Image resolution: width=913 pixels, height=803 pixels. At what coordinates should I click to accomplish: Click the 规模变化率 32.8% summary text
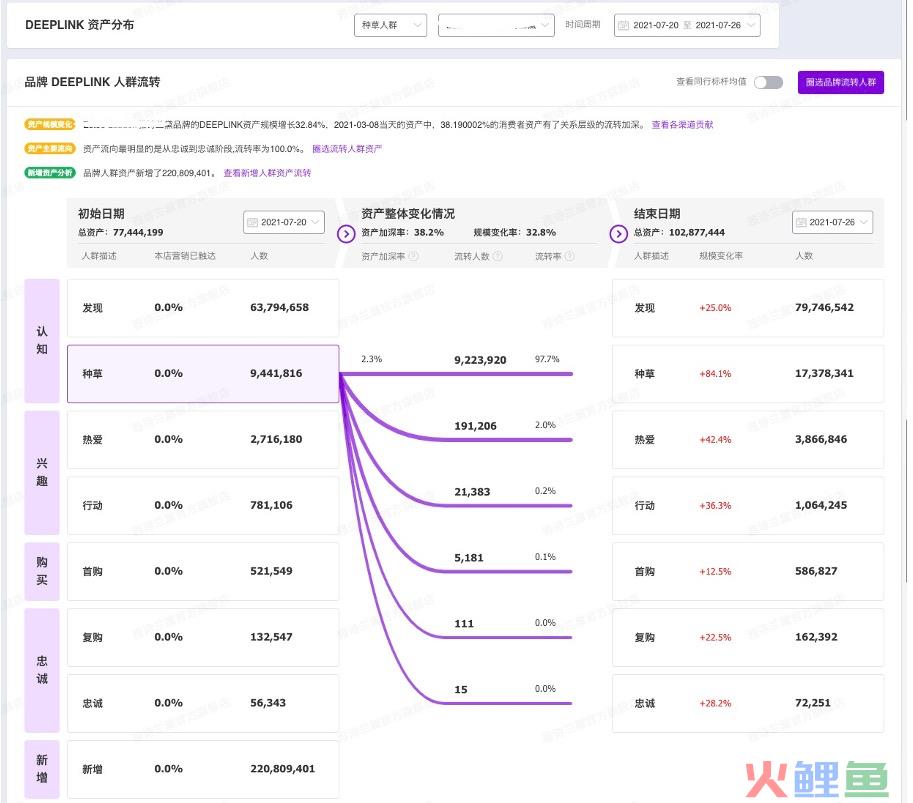pos(514,232)
